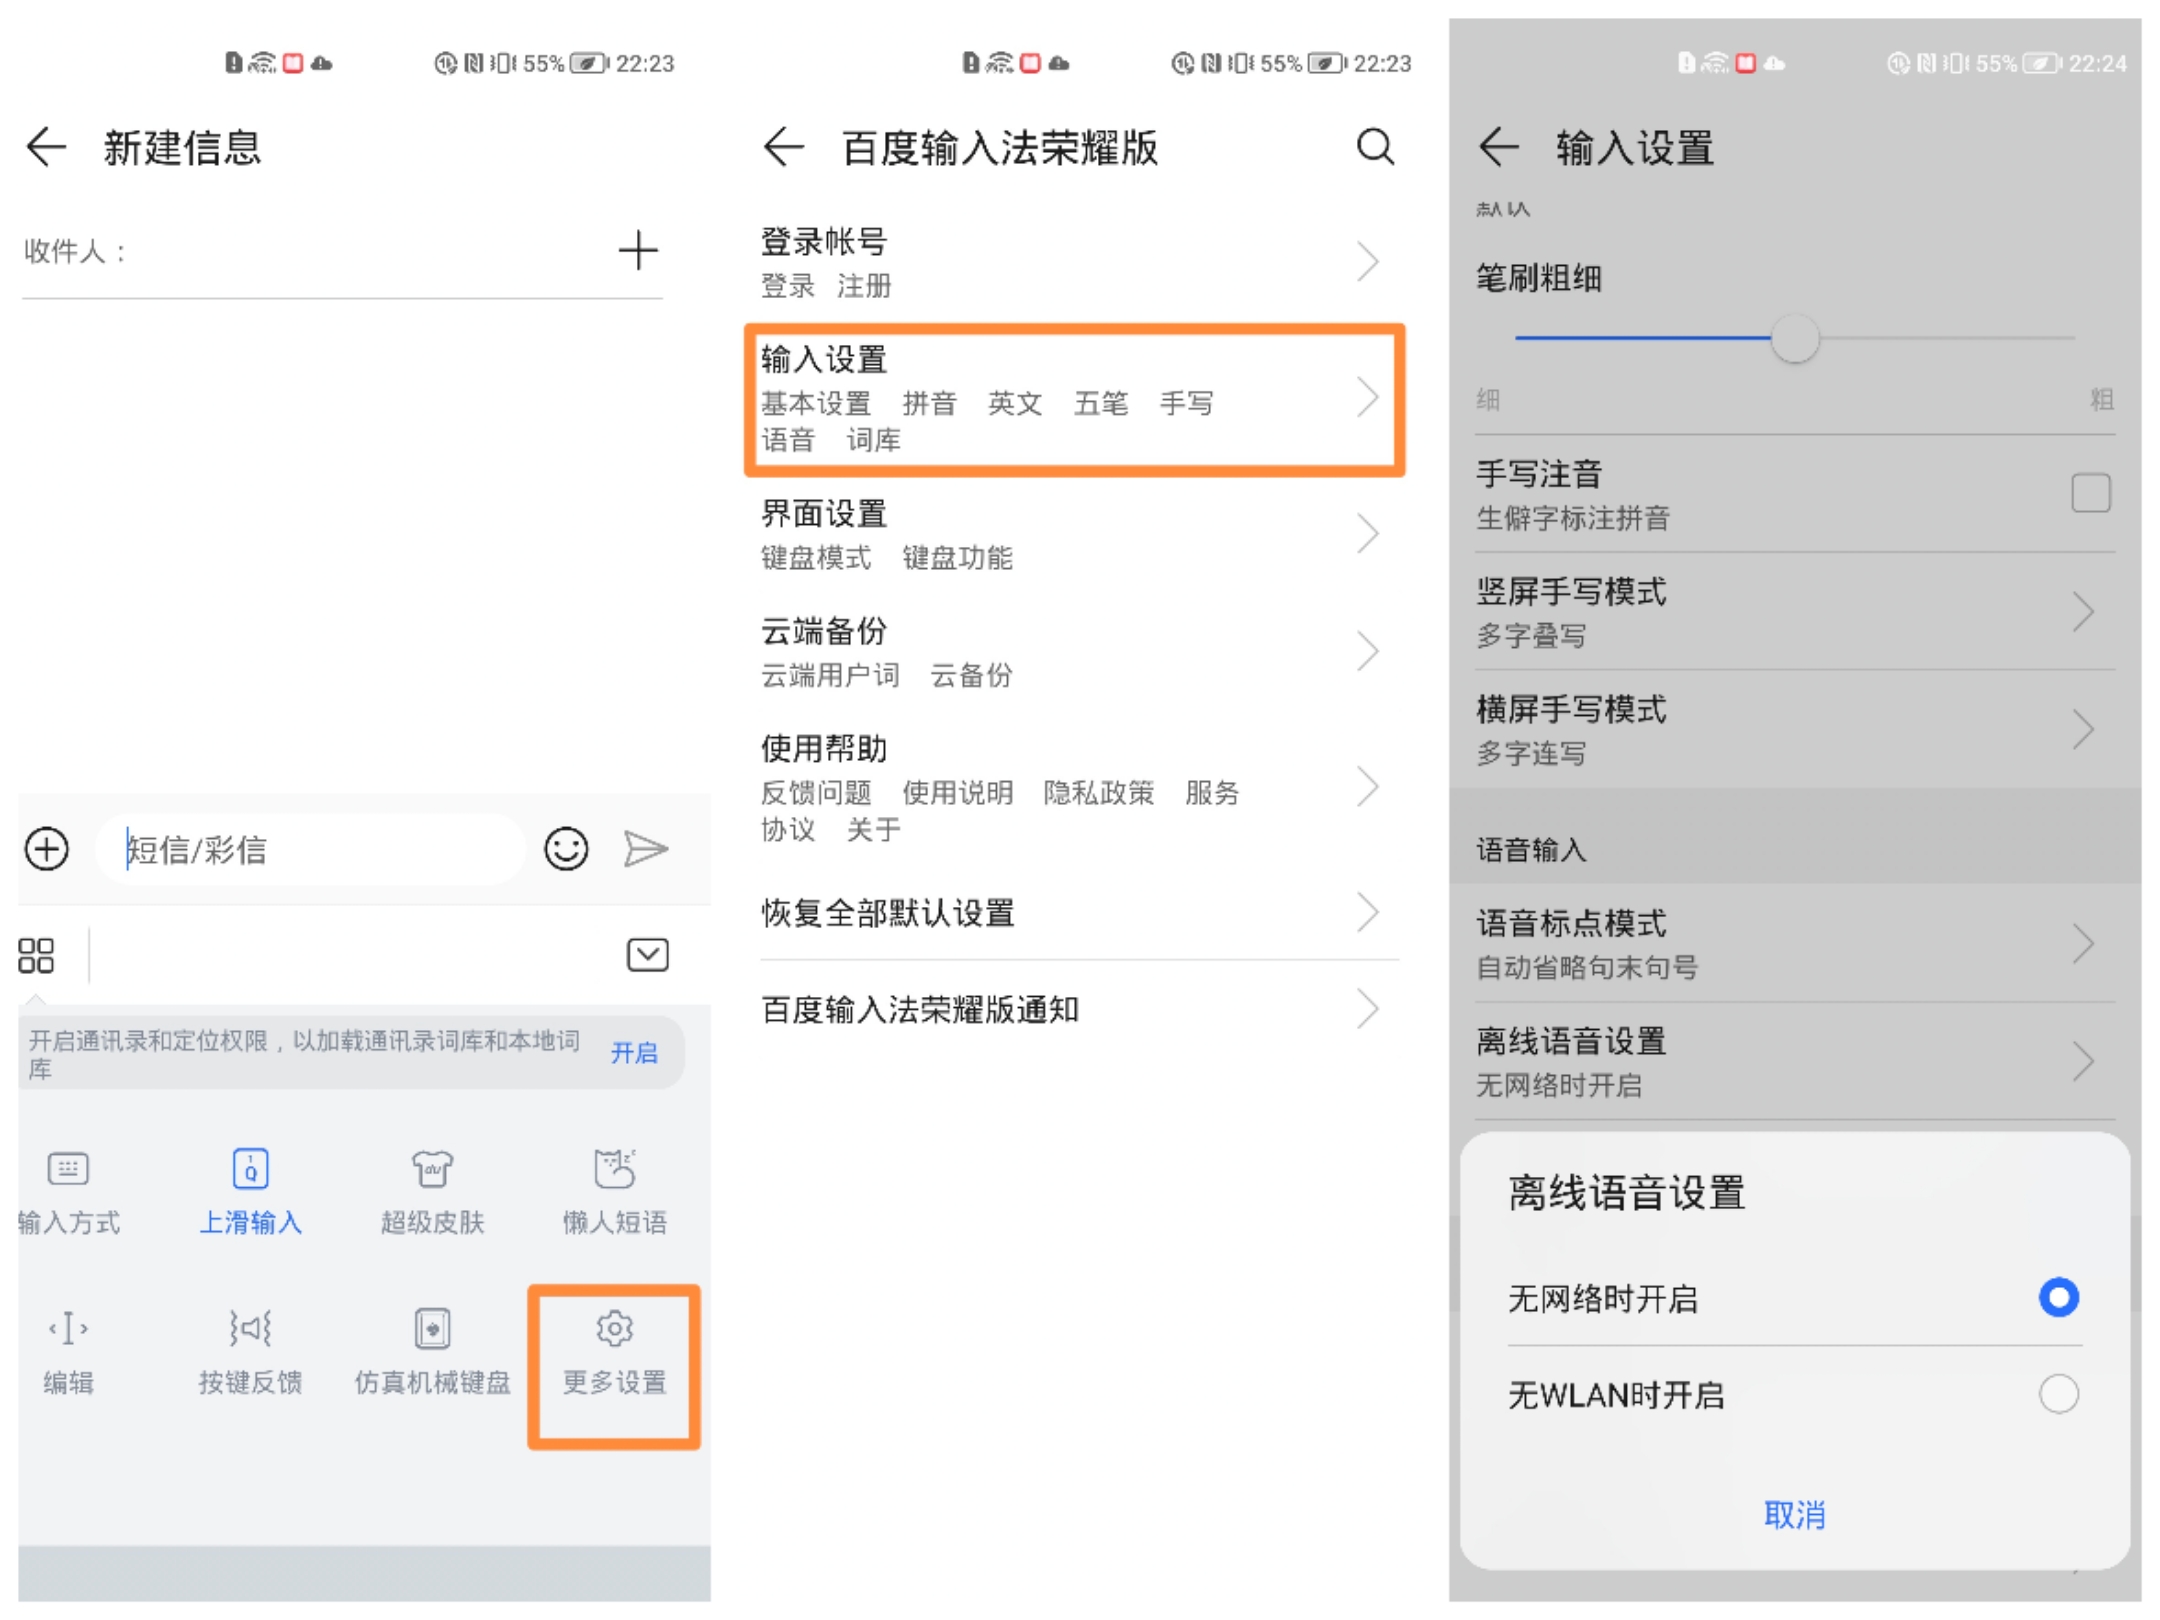Collapse the keyboard with the down-arrow icon
The image size is (2160, 1620).
point(648,955)
